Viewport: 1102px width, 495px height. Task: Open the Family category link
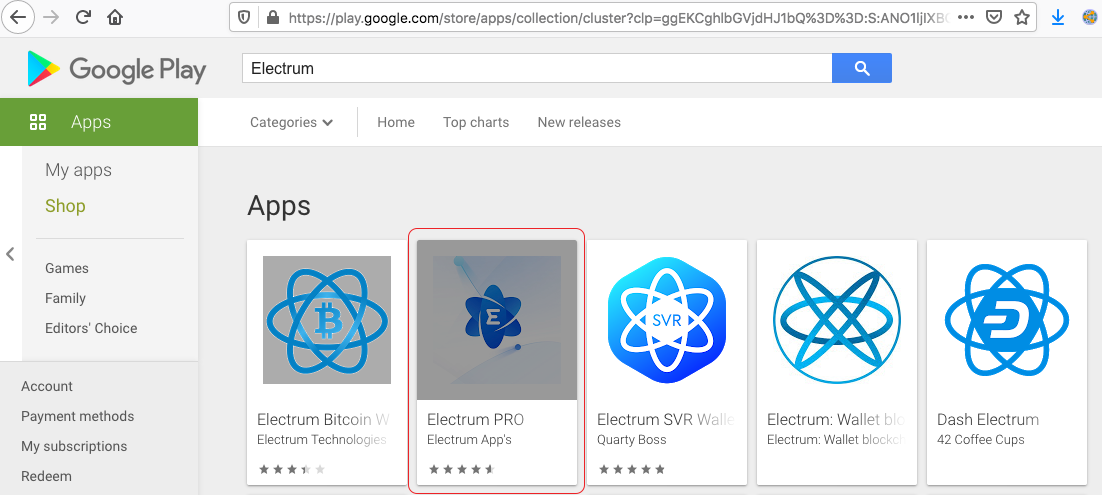pyautogui.click(x=65, y=298)
